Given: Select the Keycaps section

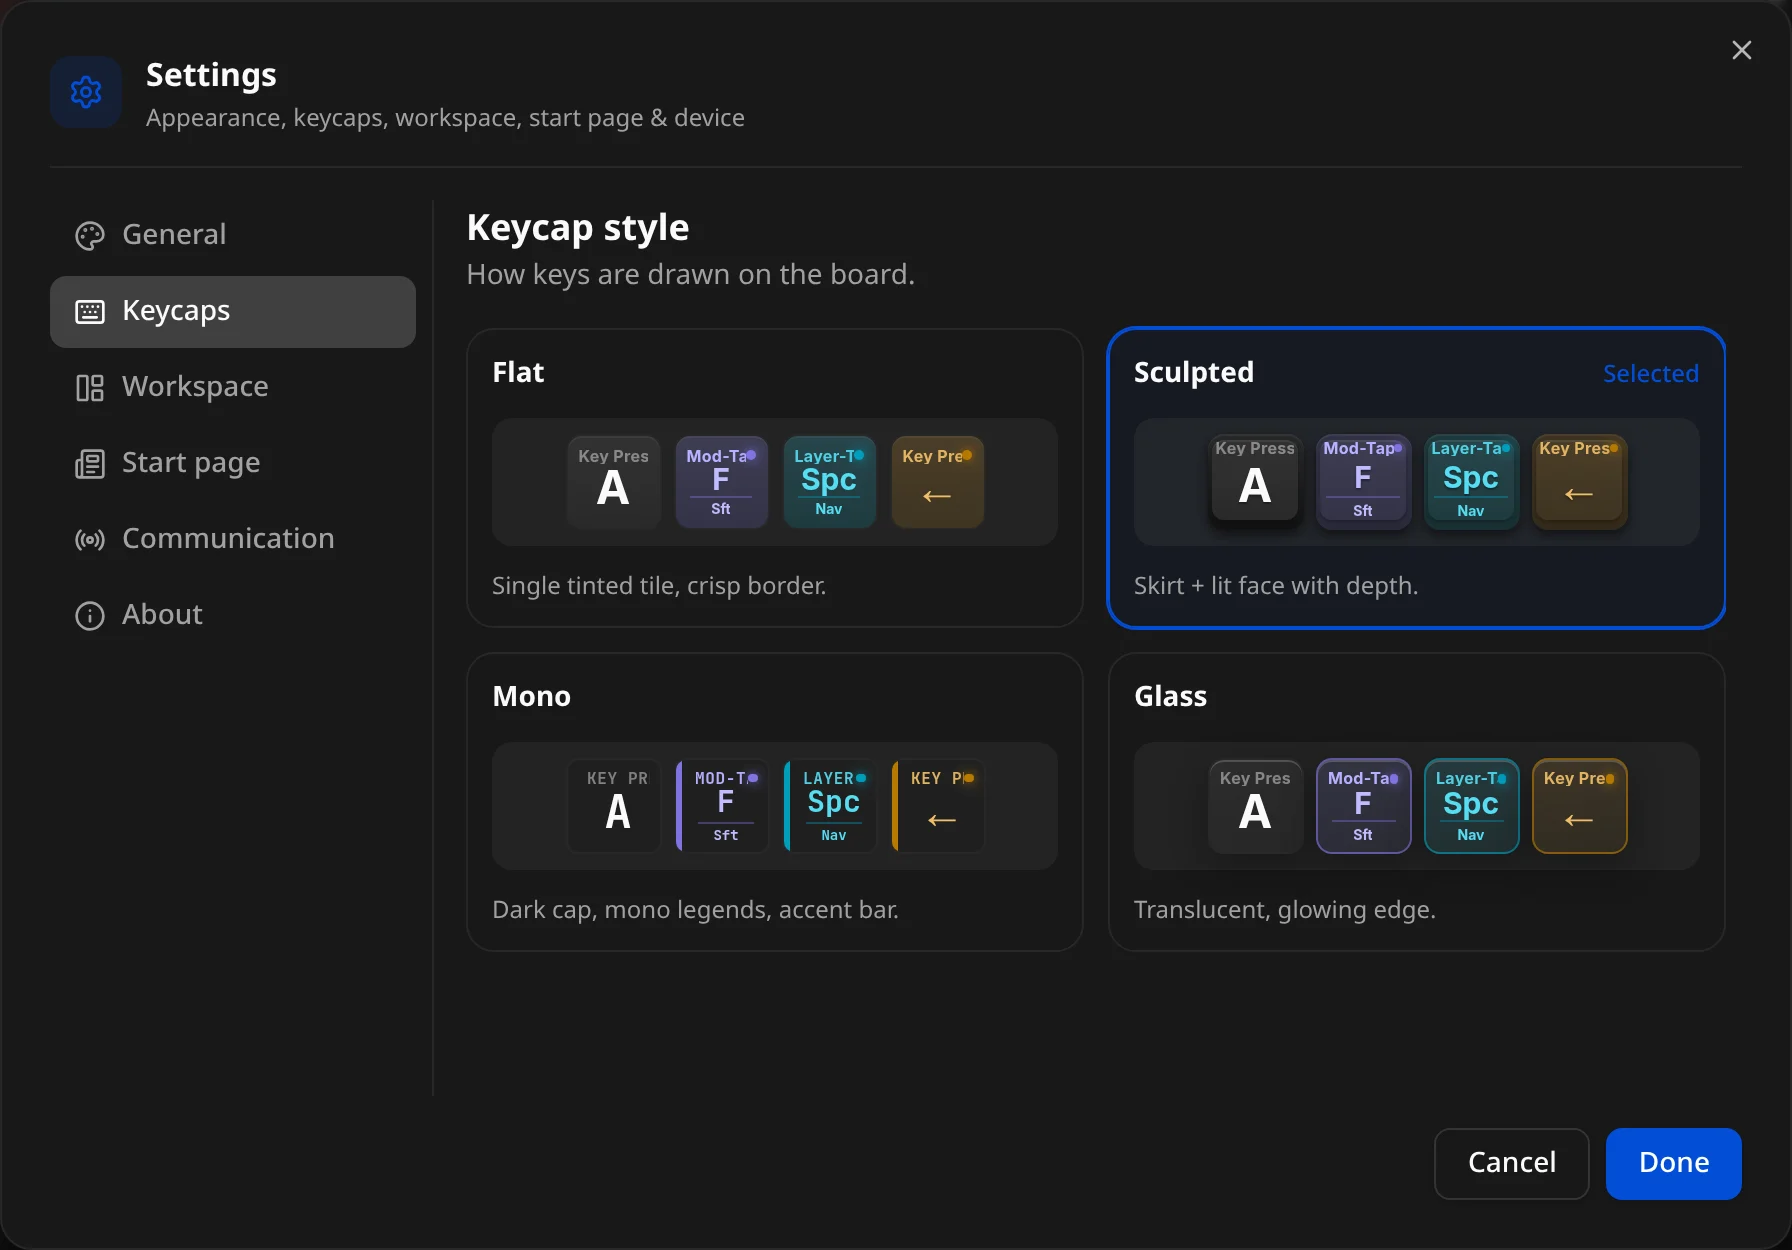Looking at the screenshot, I should 233,311.
